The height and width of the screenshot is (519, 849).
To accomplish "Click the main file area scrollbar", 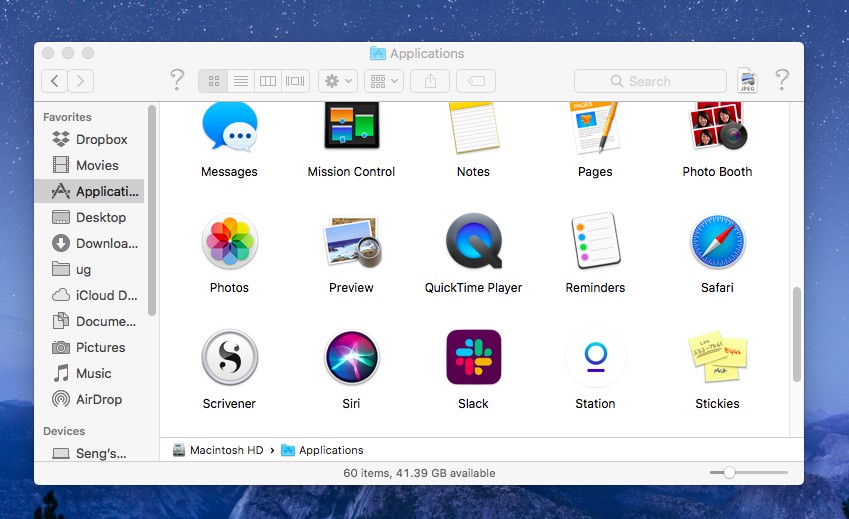I will click(x=796, y=334).
